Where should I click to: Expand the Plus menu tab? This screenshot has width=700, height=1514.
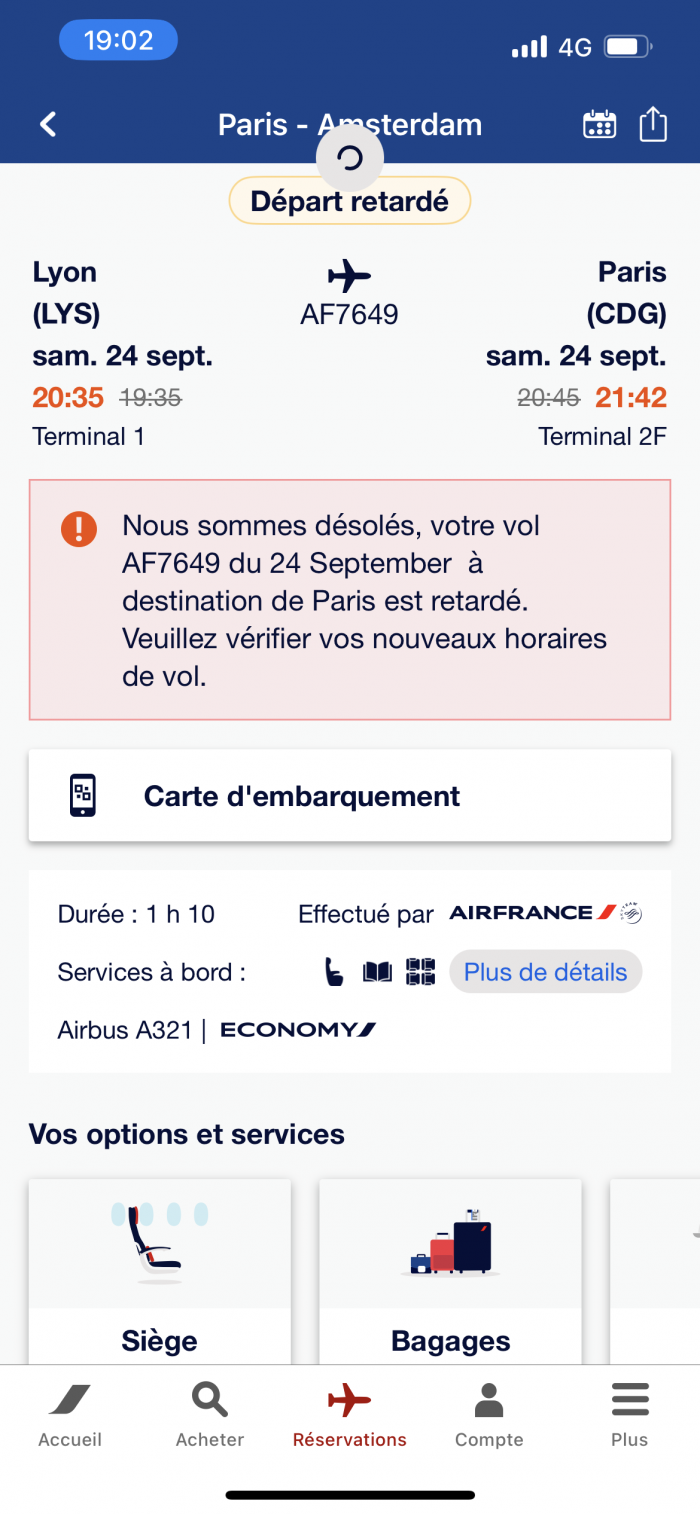pos(630,1415)
